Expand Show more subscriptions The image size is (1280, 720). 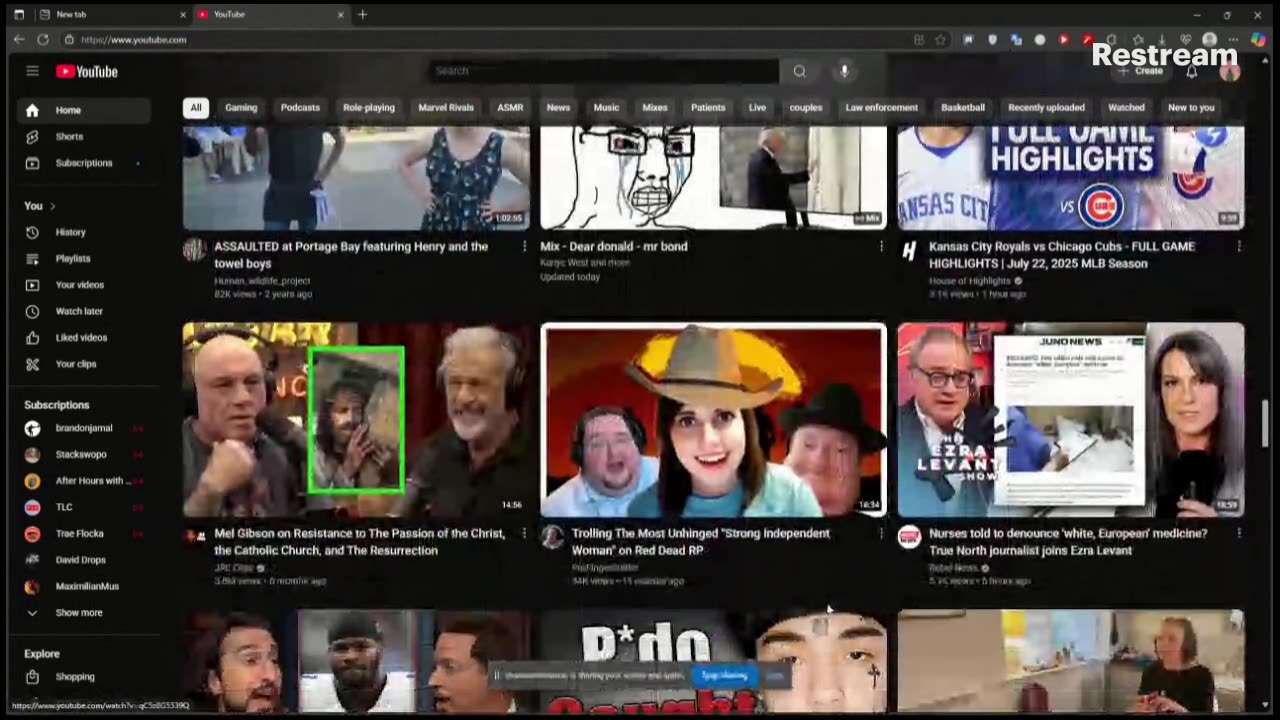(x=84, y=613)
